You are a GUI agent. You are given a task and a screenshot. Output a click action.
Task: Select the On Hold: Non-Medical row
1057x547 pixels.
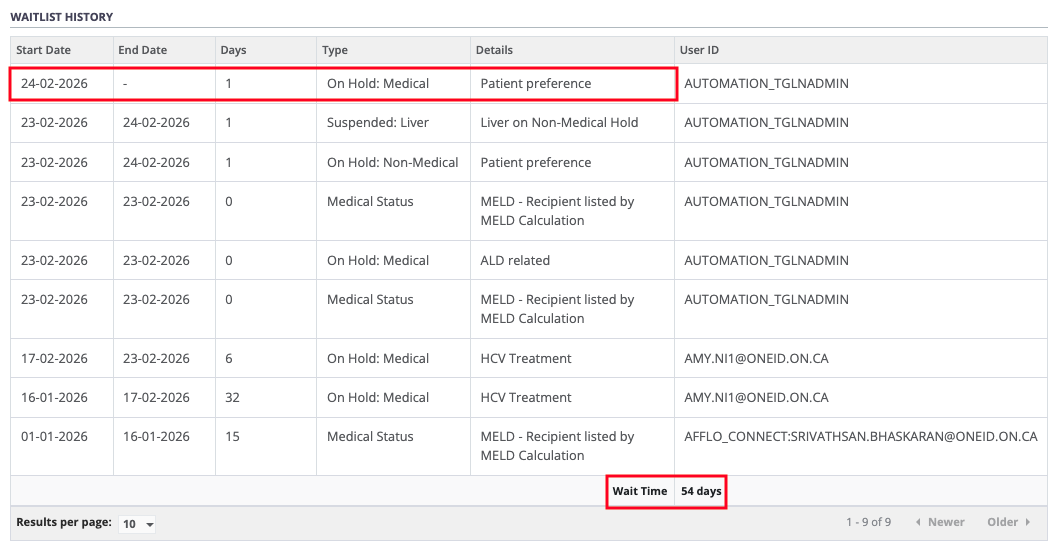tap(392, 162)
